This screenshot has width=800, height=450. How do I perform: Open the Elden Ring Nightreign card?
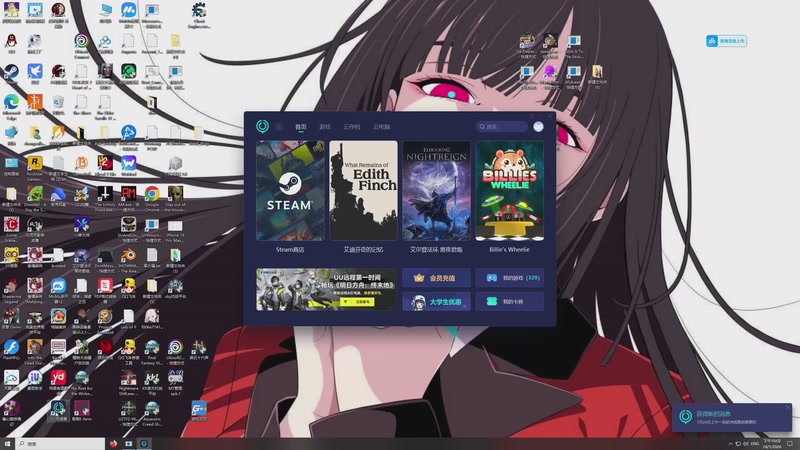click(x=436, y=190)
